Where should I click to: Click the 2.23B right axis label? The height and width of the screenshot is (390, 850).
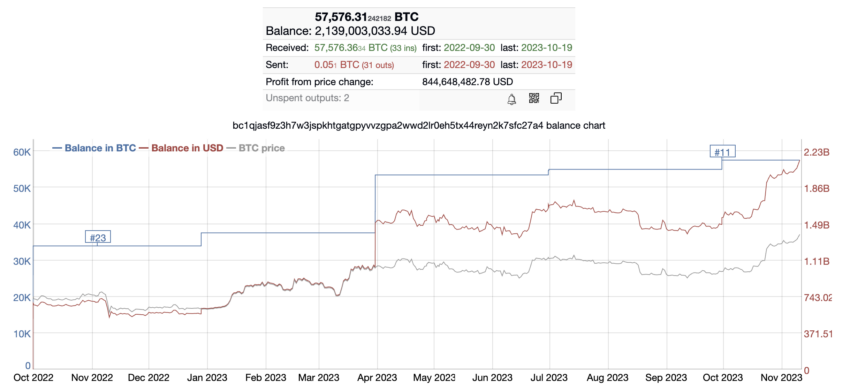click(814, 152)
